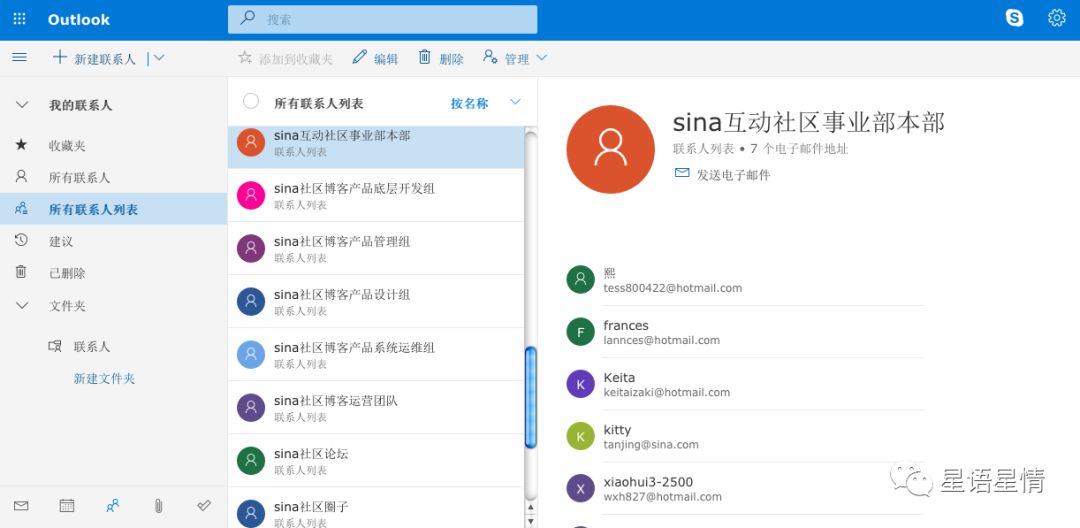This screenshot has width=1080, height=528.
Task: Switch to Calendar via bottom icon
Action: point(67,506)
